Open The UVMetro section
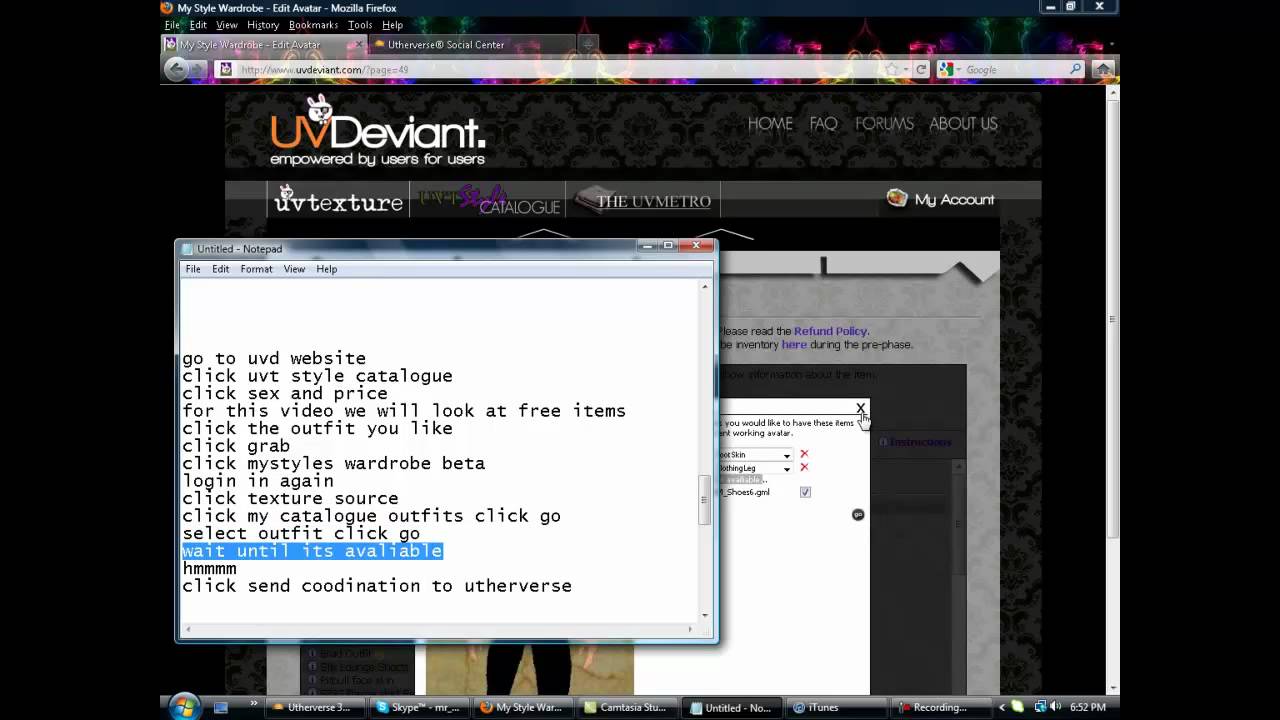Viewport: 1280px width, 720px height. 643,199
